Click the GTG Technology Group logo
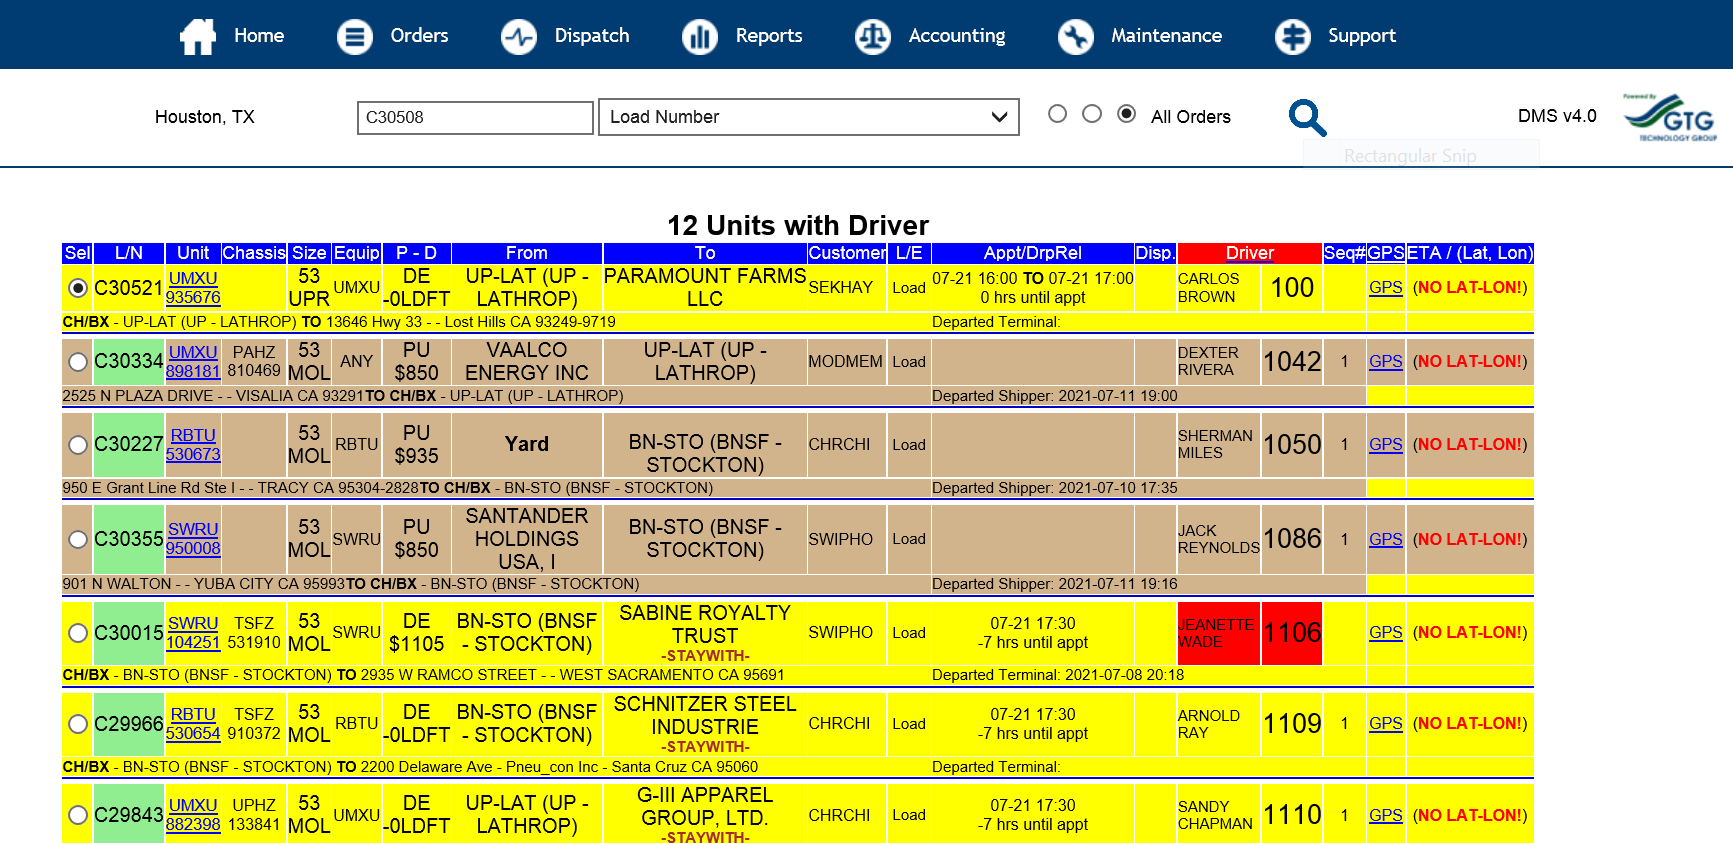Image resolution: width=1733 pixels, height=843 pixels. [x=1670, y=117]
